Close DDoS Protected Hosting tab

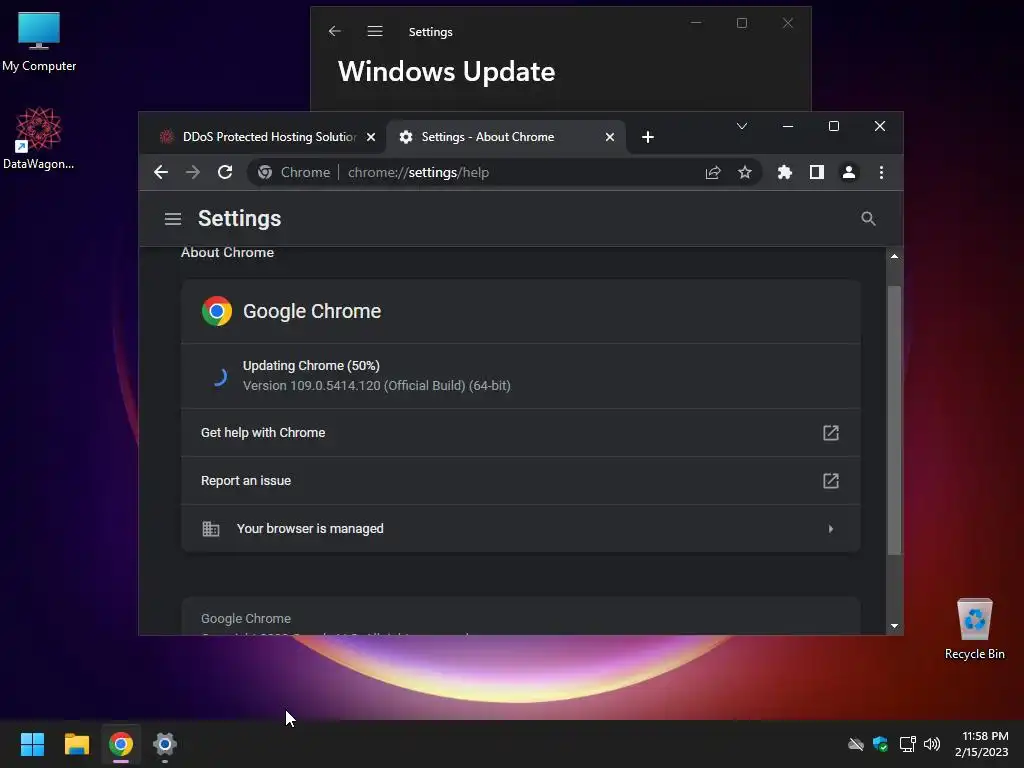(x=370, y=137)
